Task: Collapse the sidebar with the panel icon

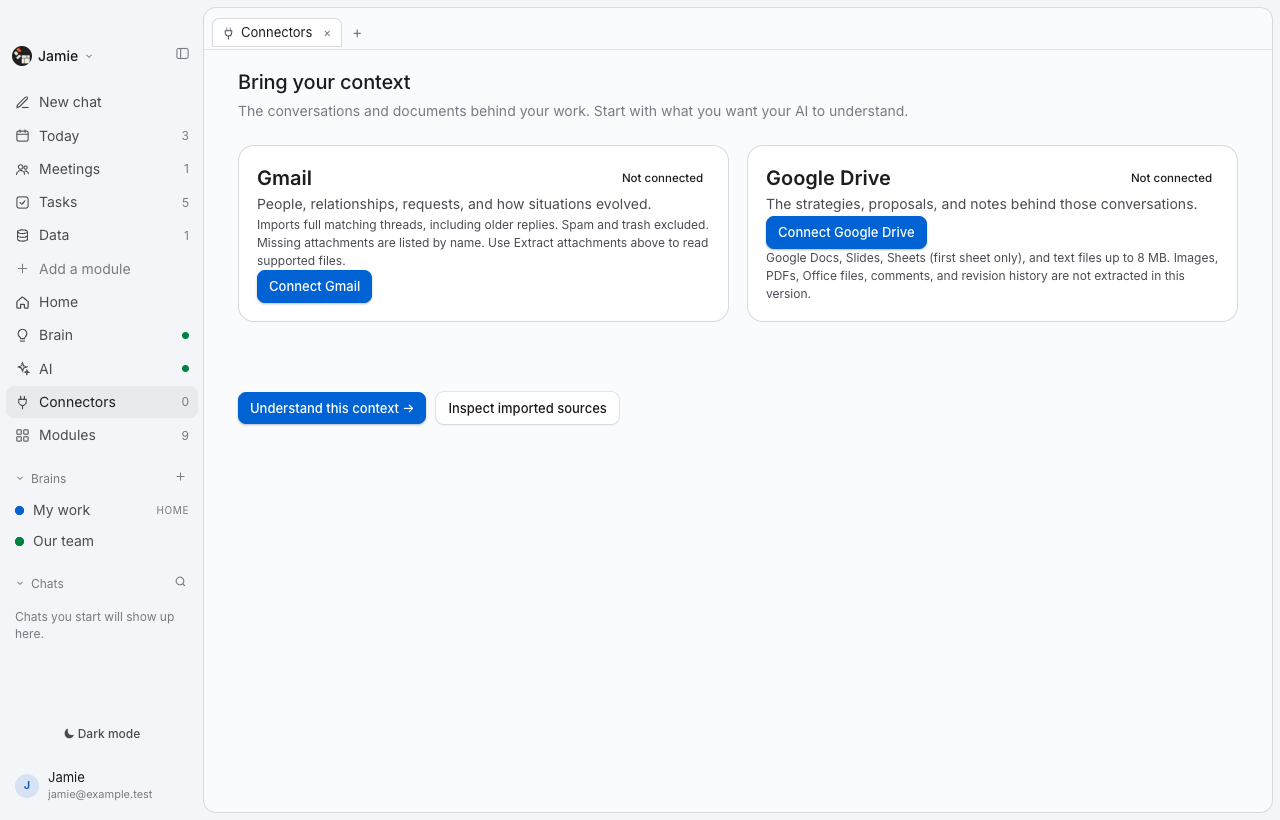Action: [182, 54]
